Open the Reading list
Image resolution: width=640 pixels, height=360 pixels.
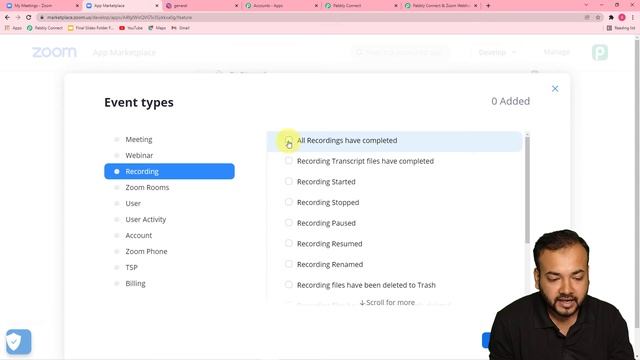pyautogui.click(x=621, y=28)
